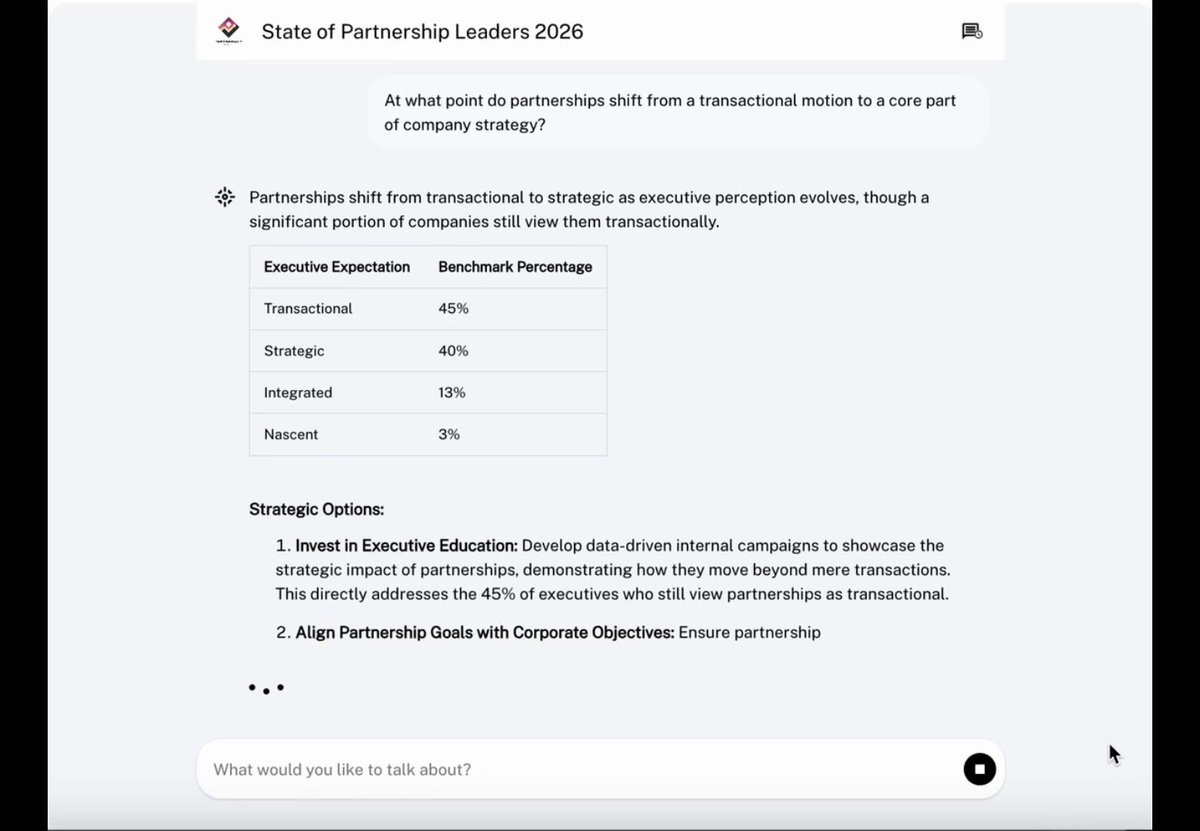Viewport: 1200px width, 831px height.
Task: Click the company logo in header
Action: 229,31
